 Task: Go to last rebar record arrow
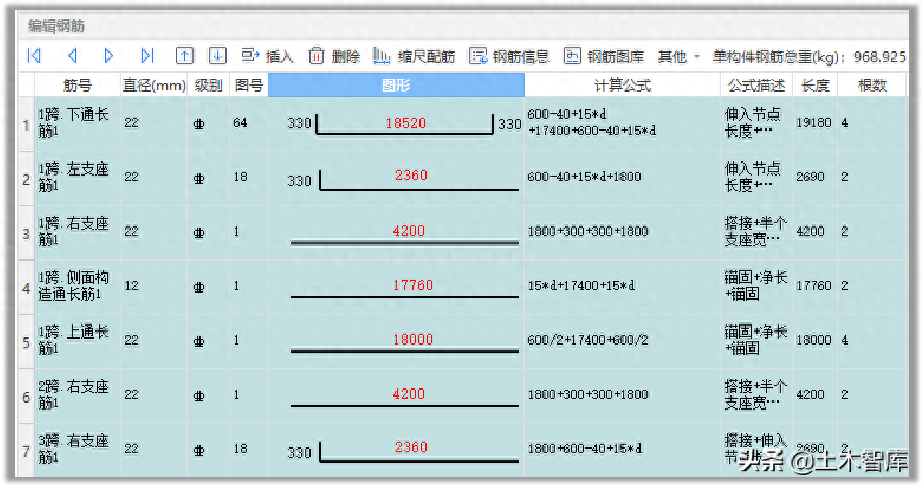tap(147, 56)
